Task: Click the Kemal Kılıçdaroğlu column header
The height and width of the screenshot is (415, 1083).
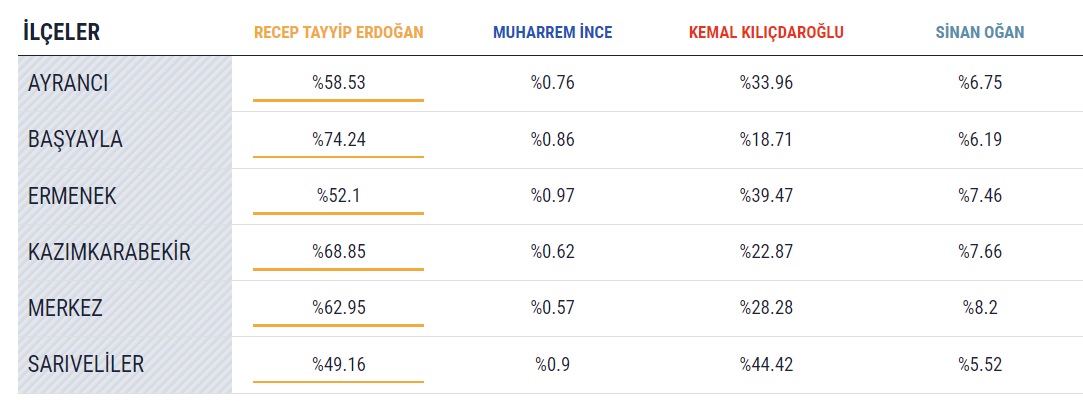Action: point(766,32)
